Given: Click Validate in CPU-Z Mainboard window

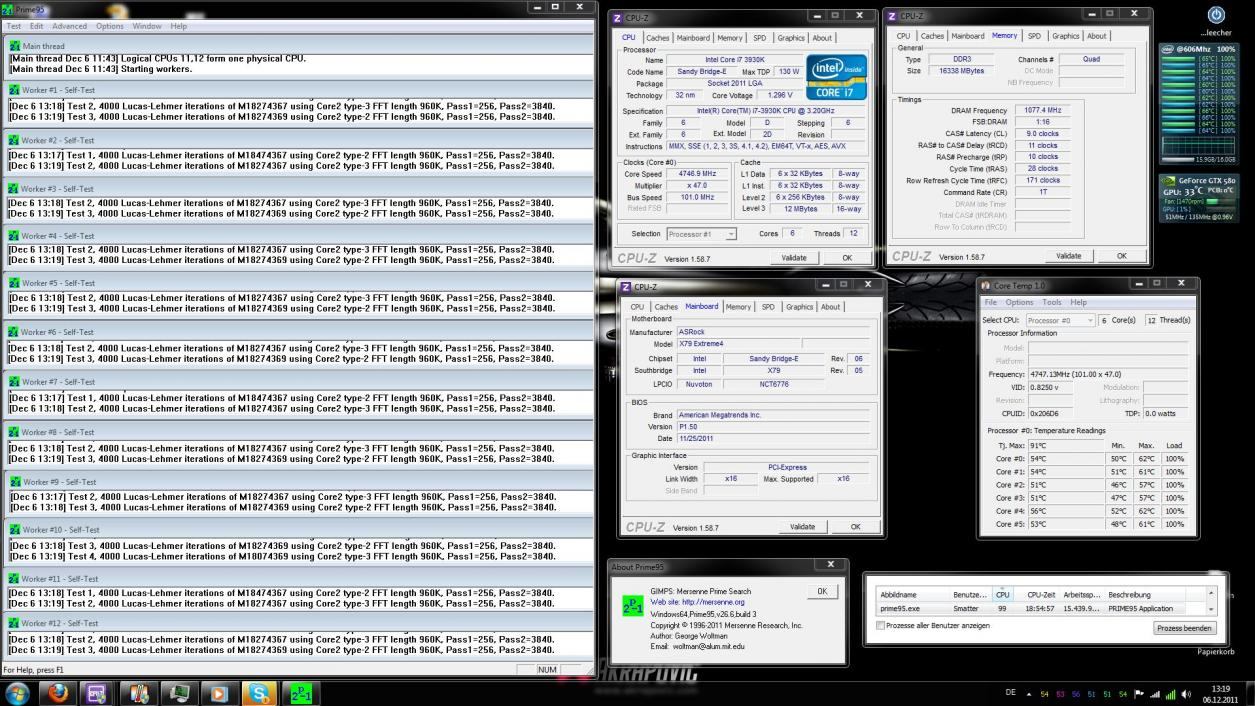Looking at the screenshot, I should pyautogui.click(x=803, y=526).
